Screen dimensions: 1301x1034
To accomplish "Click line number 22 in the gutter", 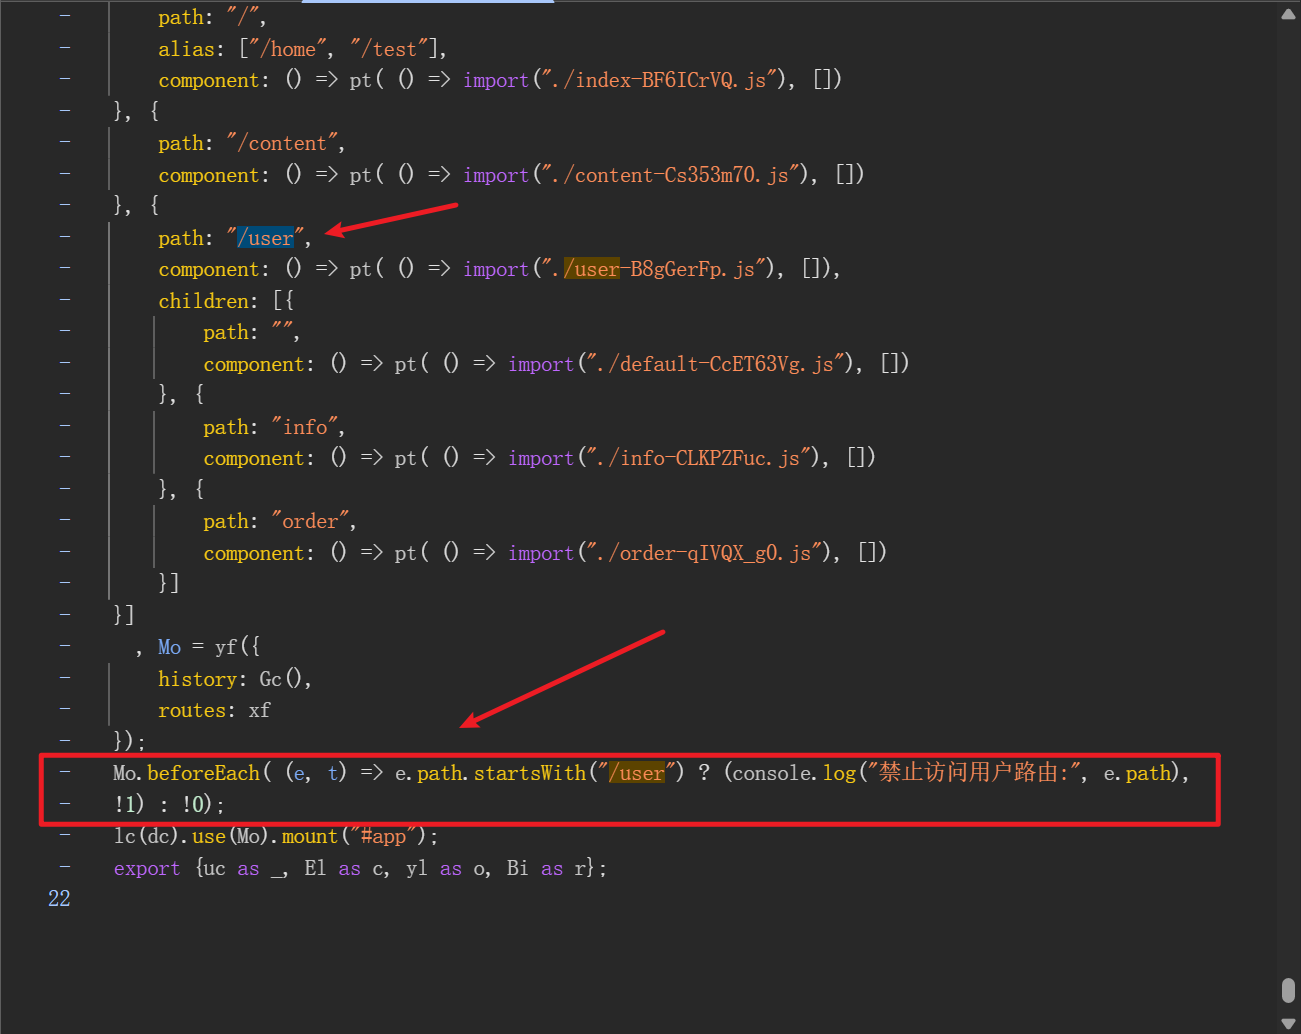I will 59,898.
